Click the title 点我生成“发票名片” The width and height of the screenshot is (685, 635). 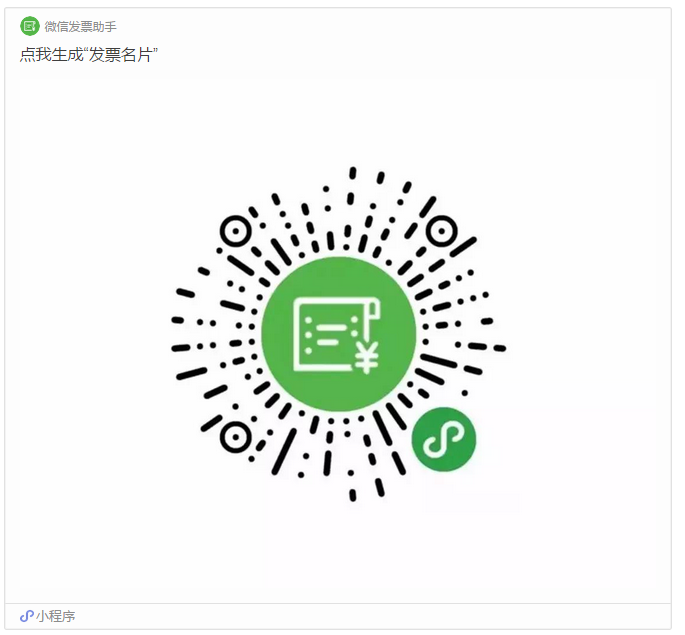(89, 55)
